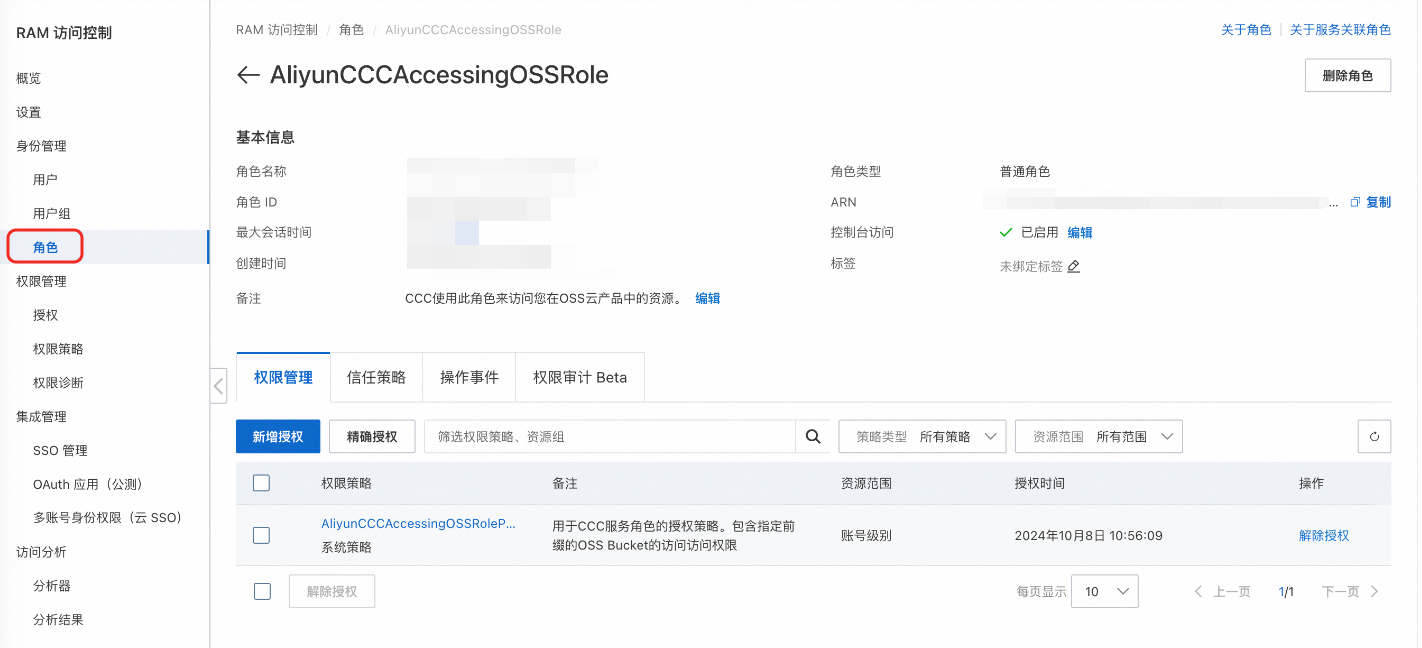Click the copy icon beside ARN
Image resolution: width=1422 pixels, height=648 pixels.
[x=1355, y=202]
